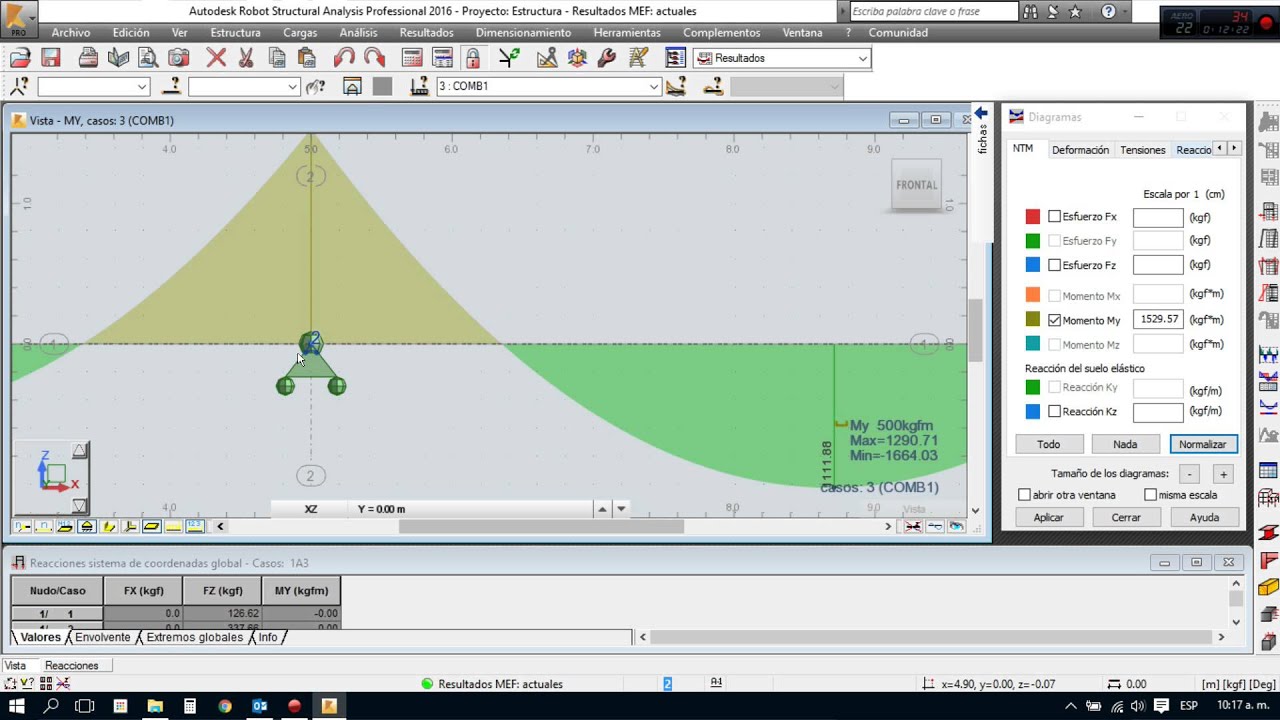Click the olive Momento My color swatch

click(1032, 320)
